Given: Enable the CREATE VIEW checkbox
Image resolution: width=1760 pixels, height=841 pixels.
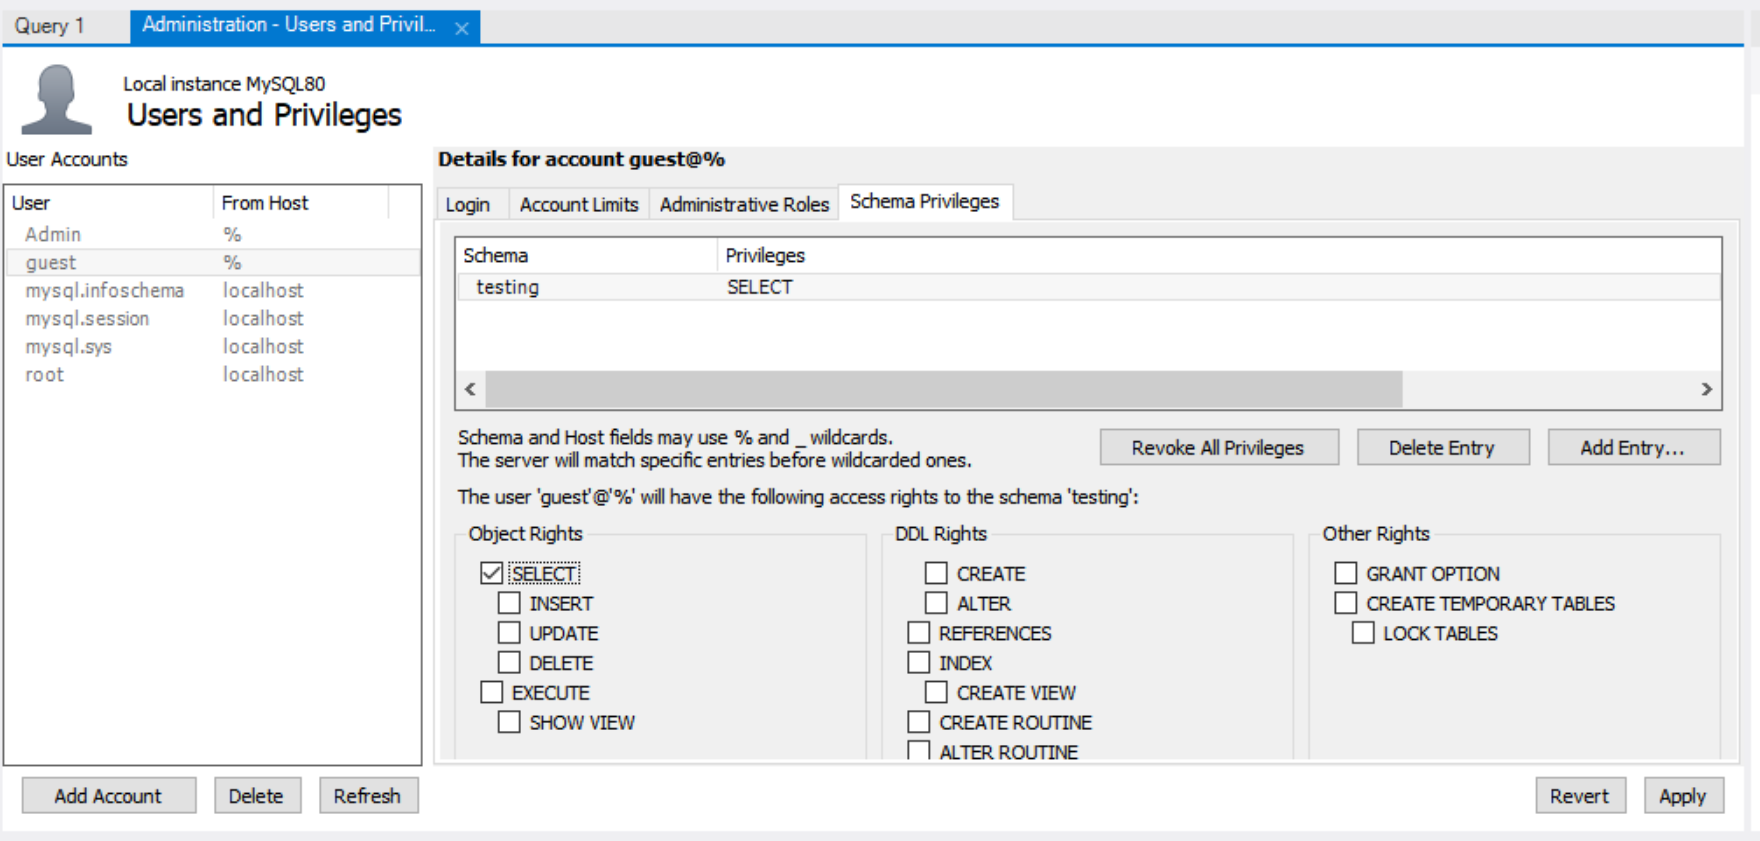Looking at the screenshot, I should 936,692.
